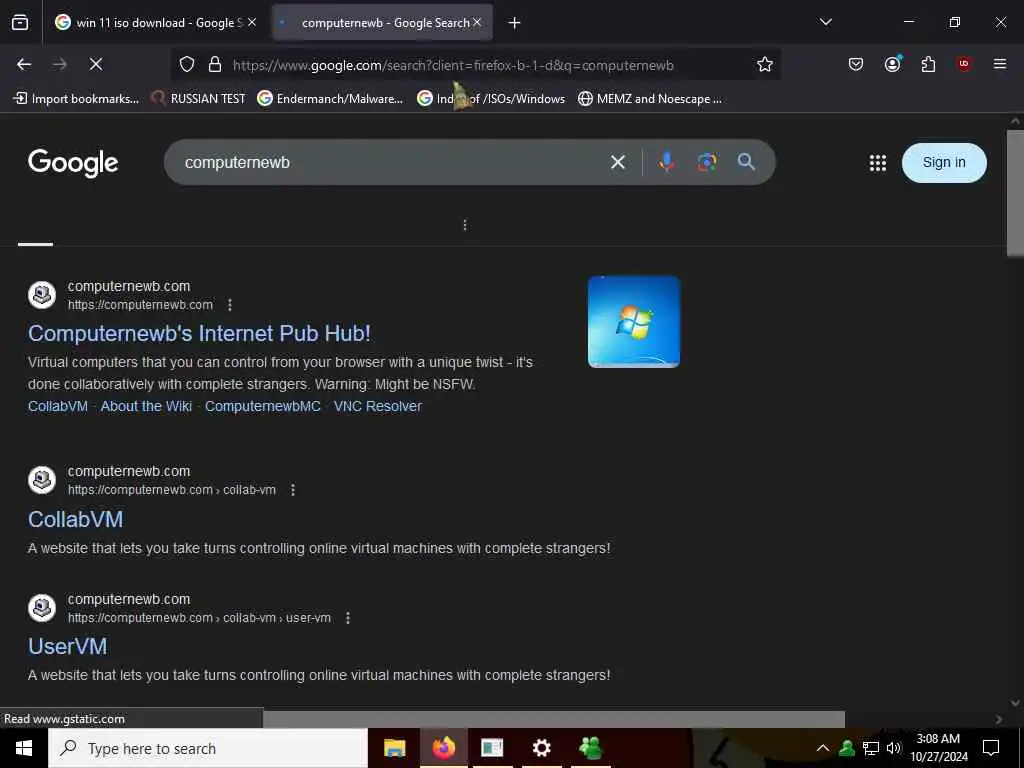The height and width of the screenshot is (768, 1024).
Task: Click the Sign in button
Action: 944,163
